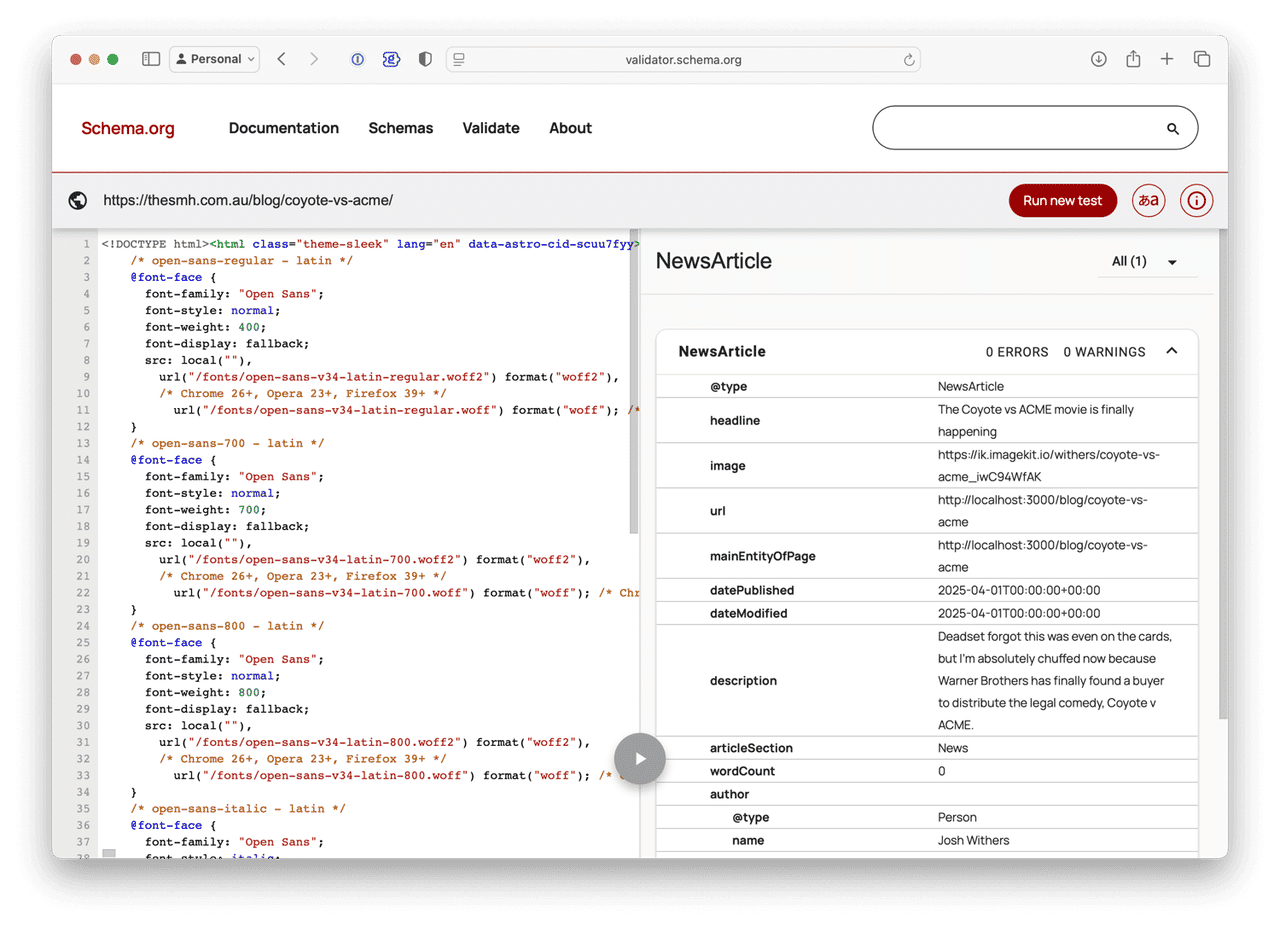The width and height of the screenshot is (1280, 927).
Task: Click the mainEntityOfPage property label
Action: point(763,556)
